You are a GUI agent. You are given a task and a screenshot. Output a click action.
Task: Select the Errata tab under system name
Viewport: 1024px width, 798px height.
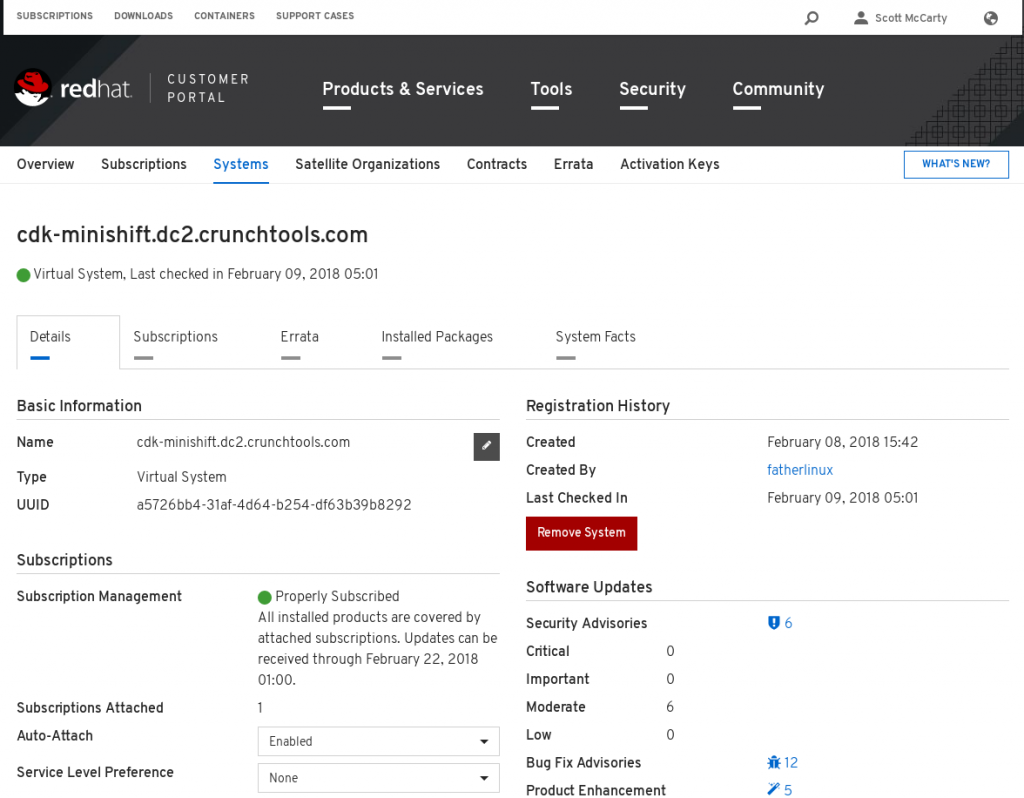[299, 337]
